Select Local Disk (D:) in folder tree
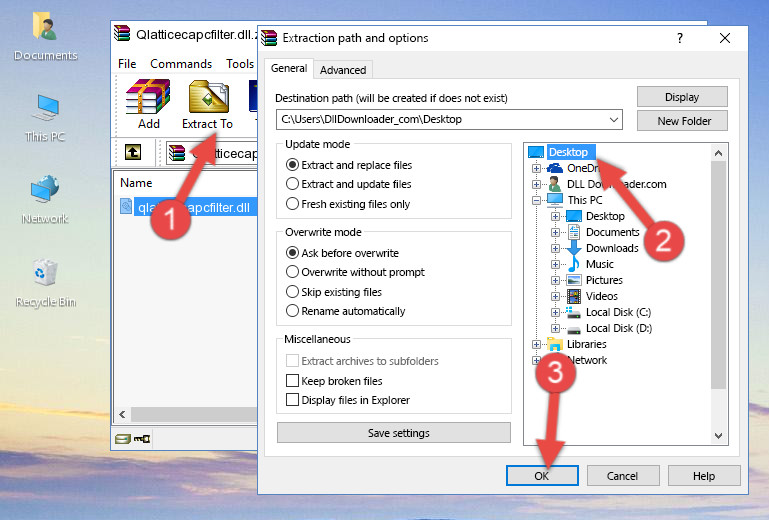769x520 pixels. (618, 328)
